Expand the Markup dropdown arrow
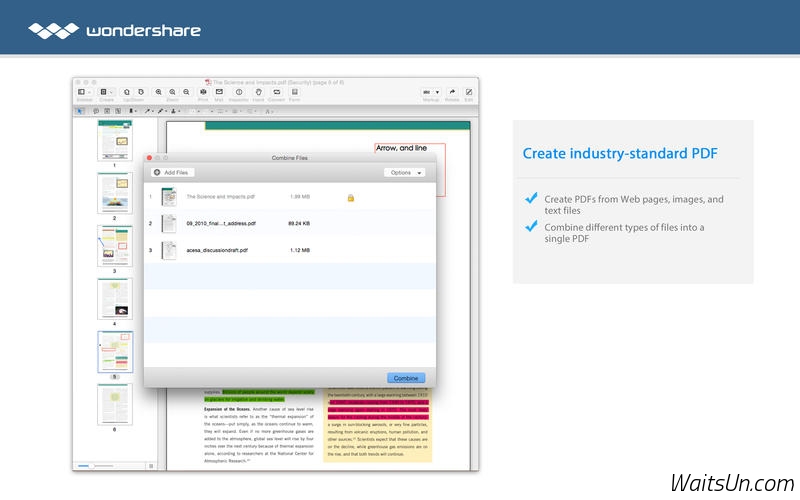 click(437, 92)
